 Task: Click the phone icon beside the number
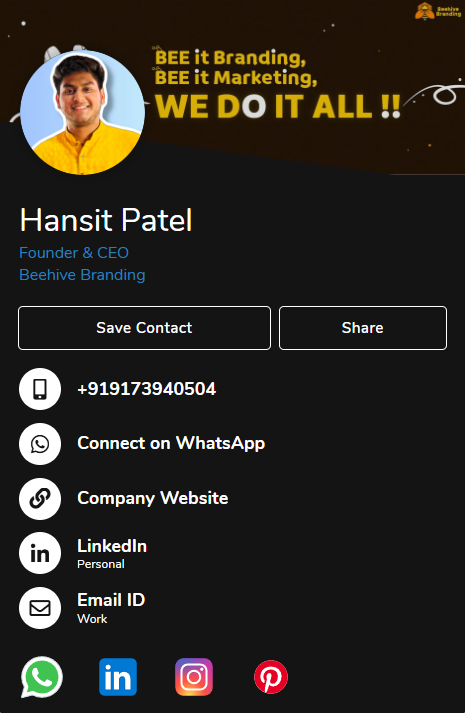[x=40, y=389]
